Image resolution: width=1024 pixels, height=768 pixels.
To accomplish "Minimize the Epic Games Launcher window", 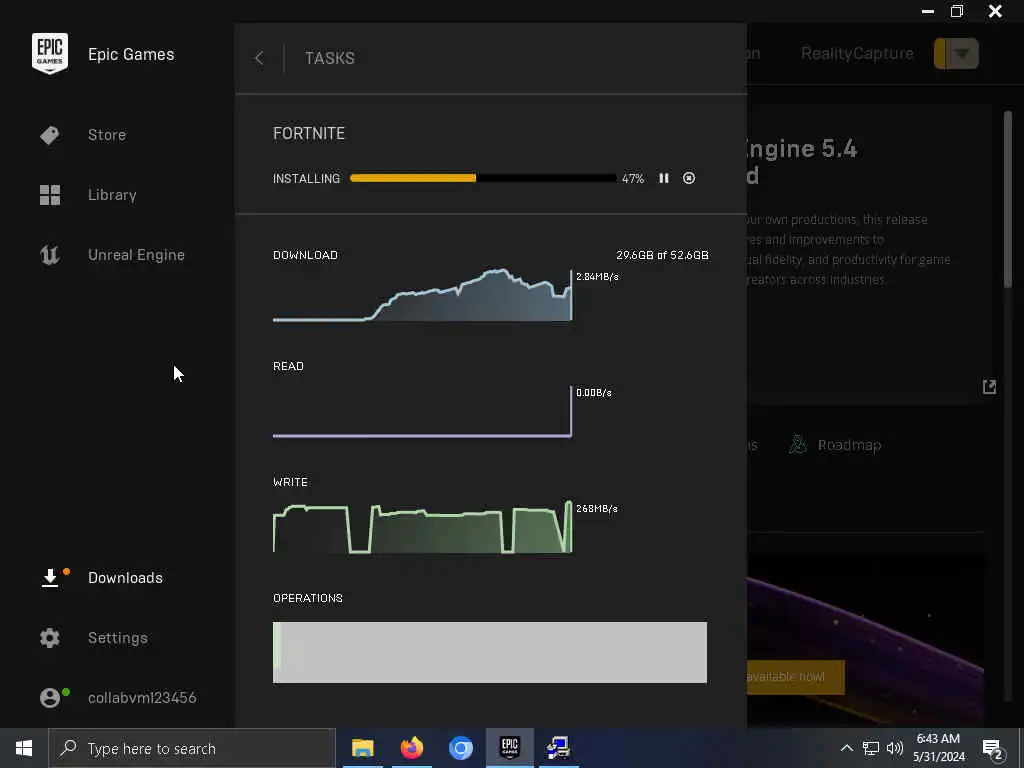I will coord(927,12).
